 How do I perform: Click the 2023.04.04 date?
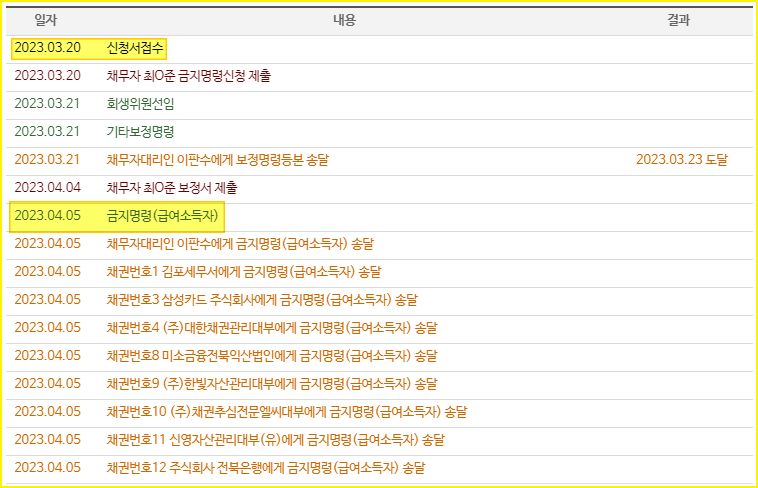[47, 188]
